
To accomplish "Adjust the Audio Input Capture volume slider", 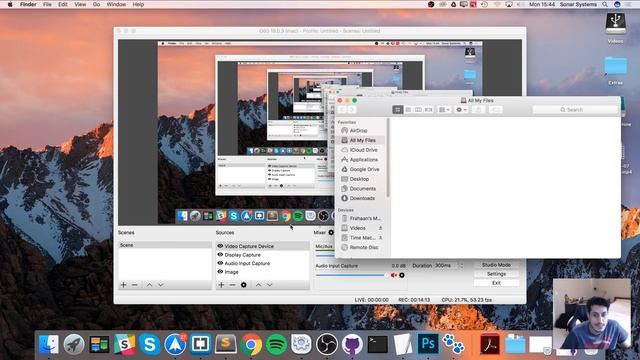I will click(x=351, y=275).
